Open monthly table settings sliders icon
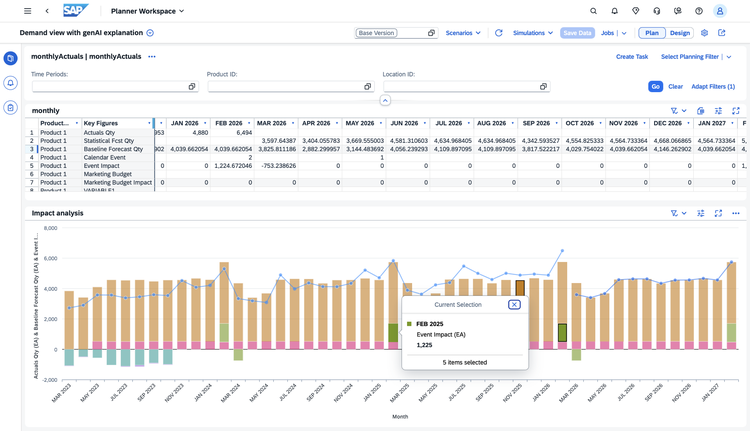The height and width of the screenshot is (431, 750). (x=718, y=111)
